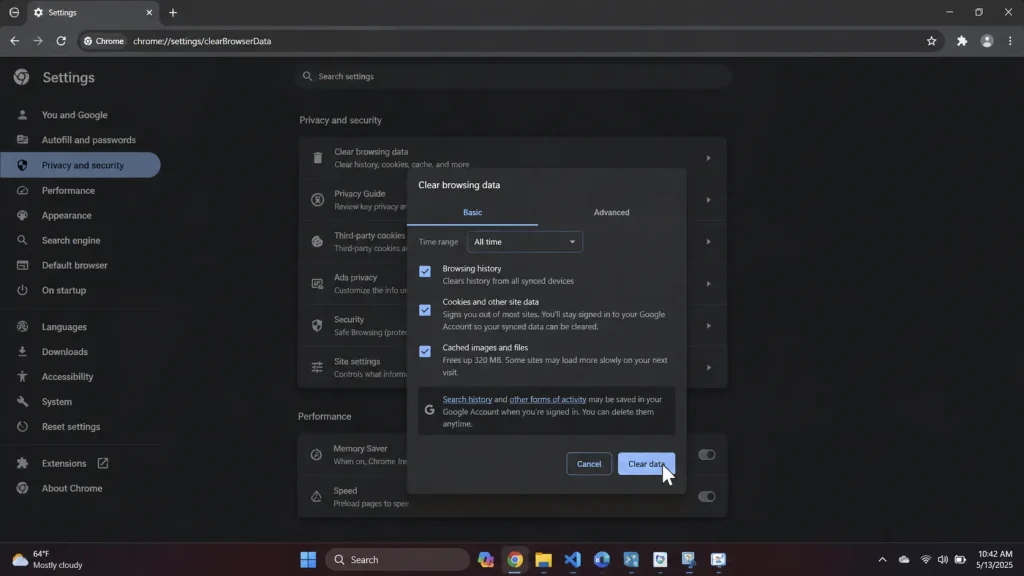Open the Search engine settings

(x=71, y=240)
